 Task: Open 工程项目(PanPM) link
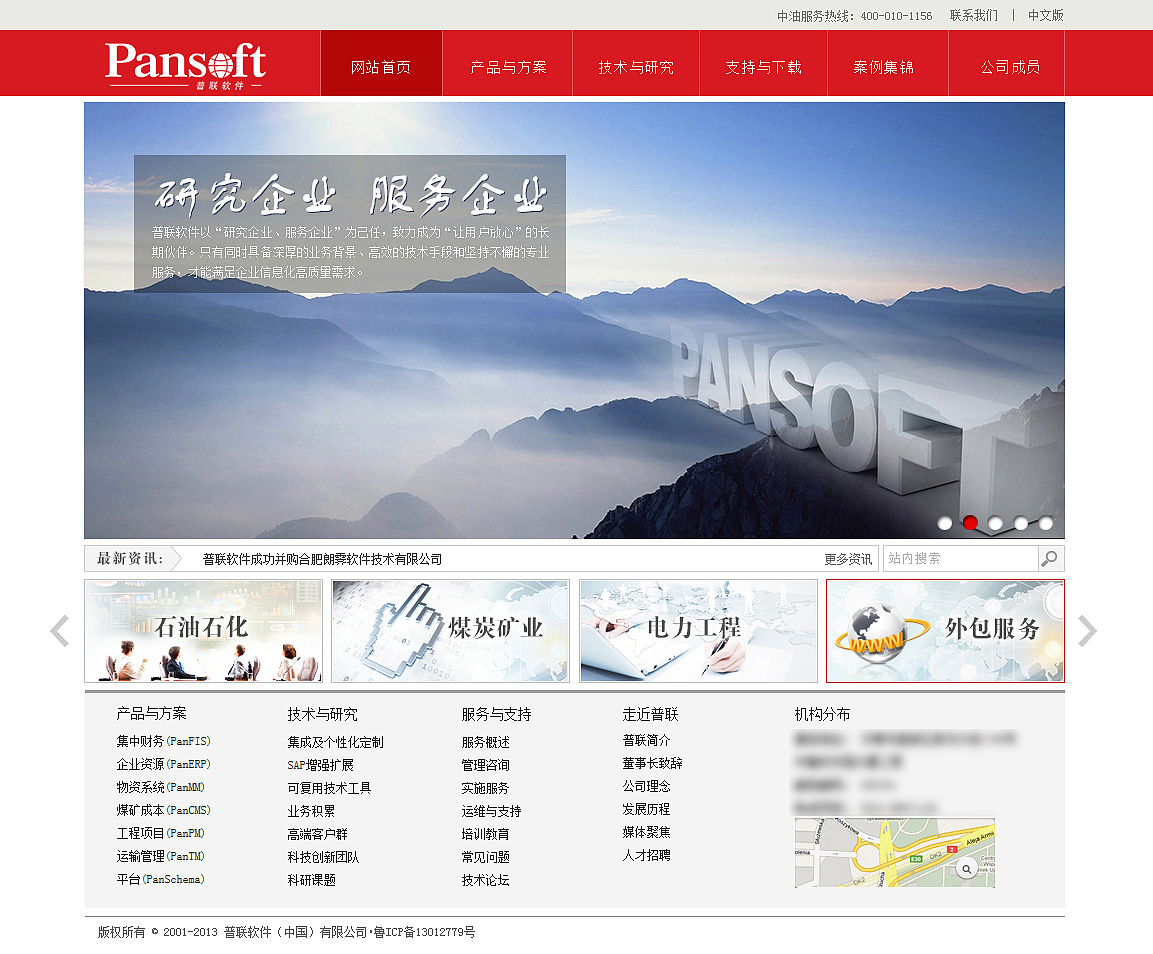pyautogui.click(x=160, y=833)
